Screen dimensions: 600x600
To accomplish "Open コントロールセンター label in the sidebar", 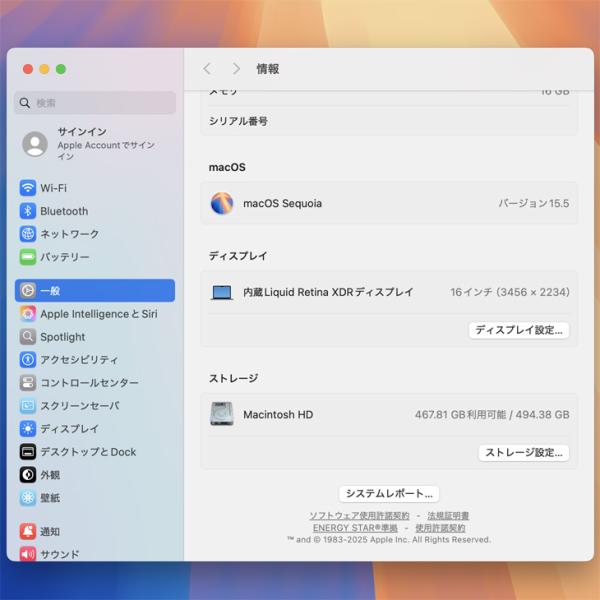I will click(x=90, y=383).
